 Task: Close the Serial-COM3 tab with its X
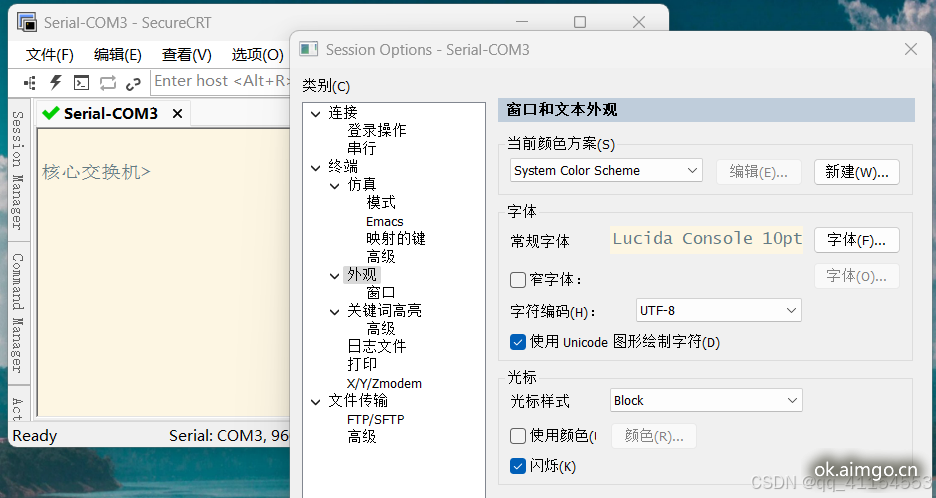(178, 114)
